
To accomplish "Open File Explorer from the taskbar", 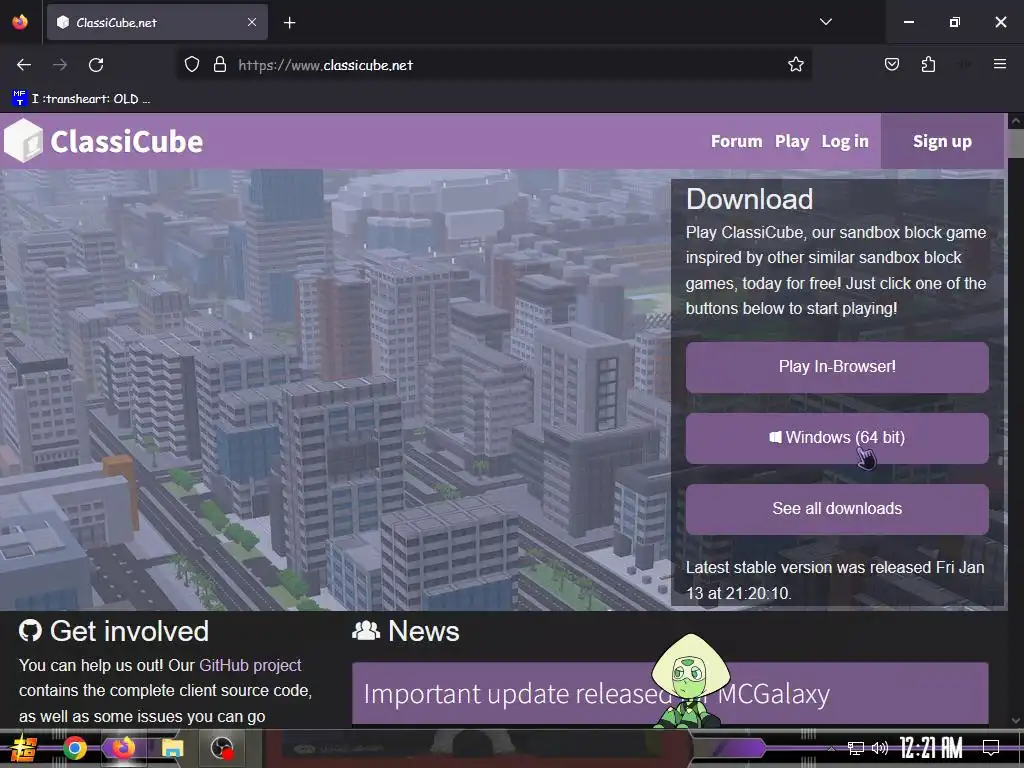I will pyautogui.click(x=172, y=748).
